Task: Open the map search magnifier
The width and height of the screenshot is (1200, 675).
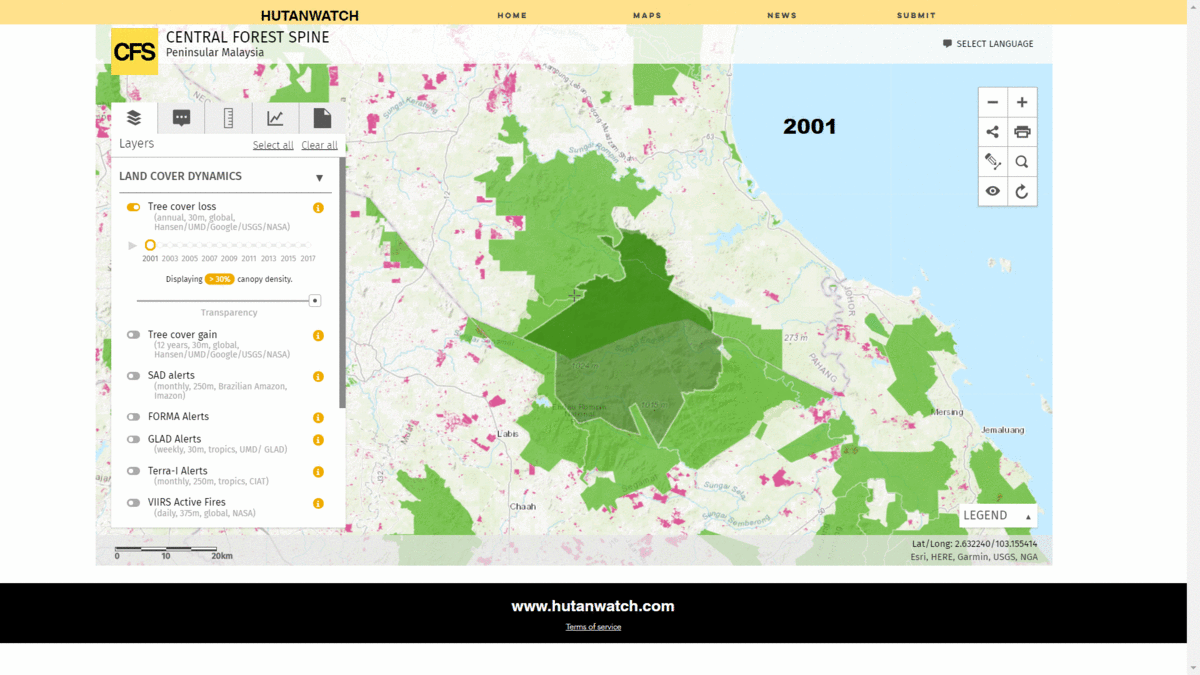Action: click(1022, 162)
